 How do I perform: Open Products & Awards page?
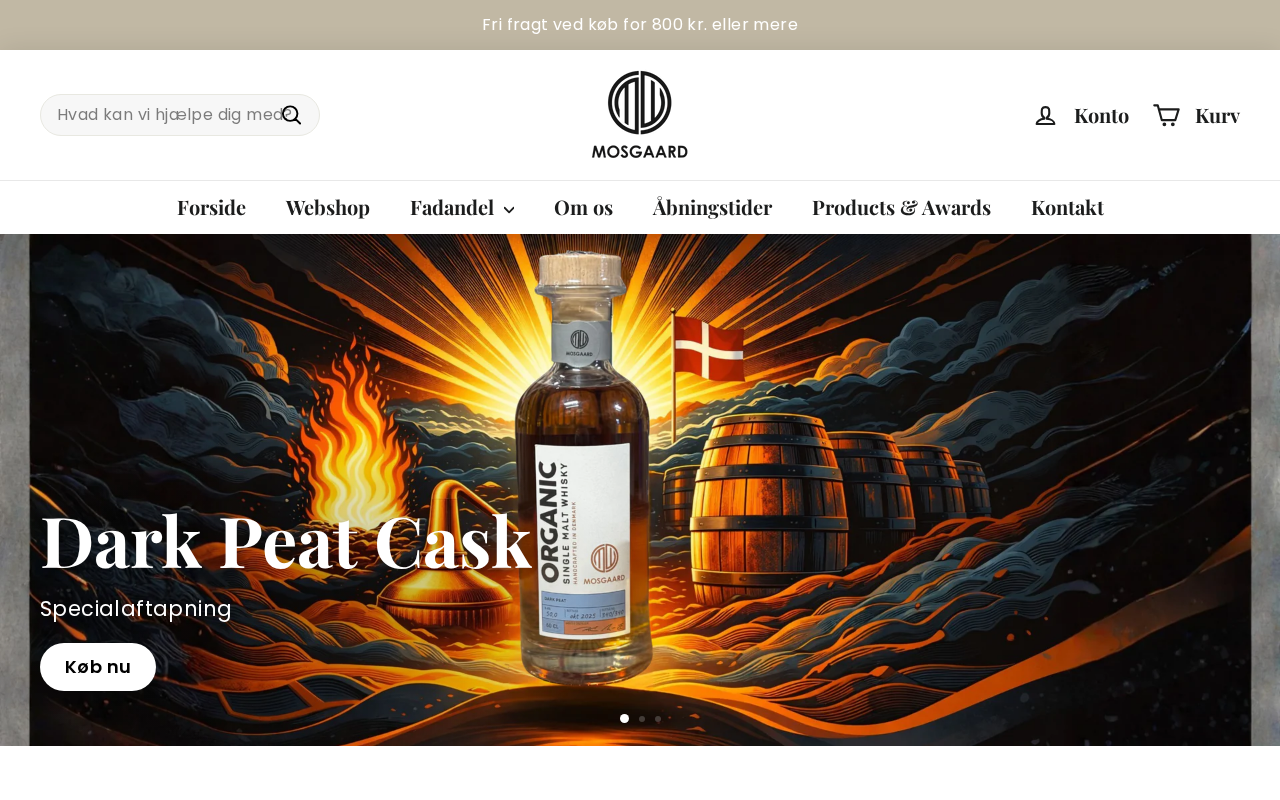pyautogui.click(x=901, y=208)
